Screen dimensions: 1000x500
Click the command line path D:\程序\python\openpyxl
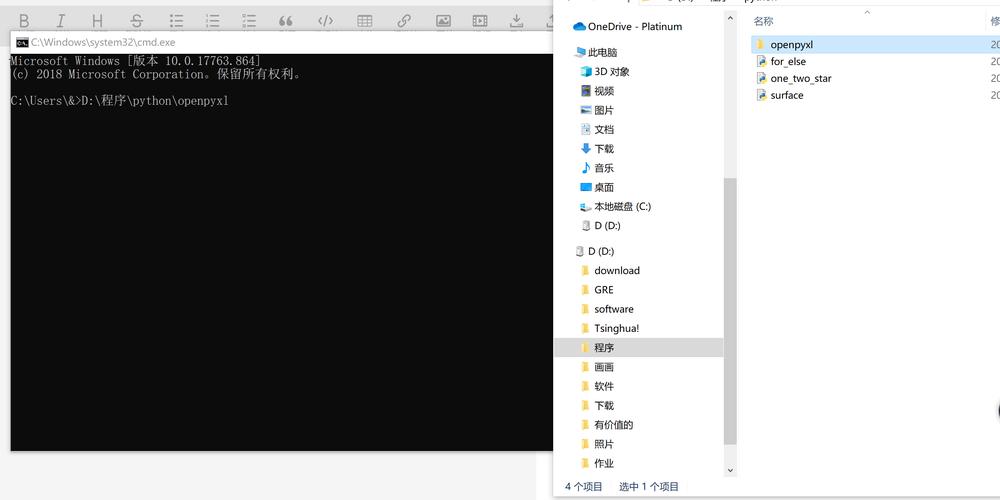155,101
